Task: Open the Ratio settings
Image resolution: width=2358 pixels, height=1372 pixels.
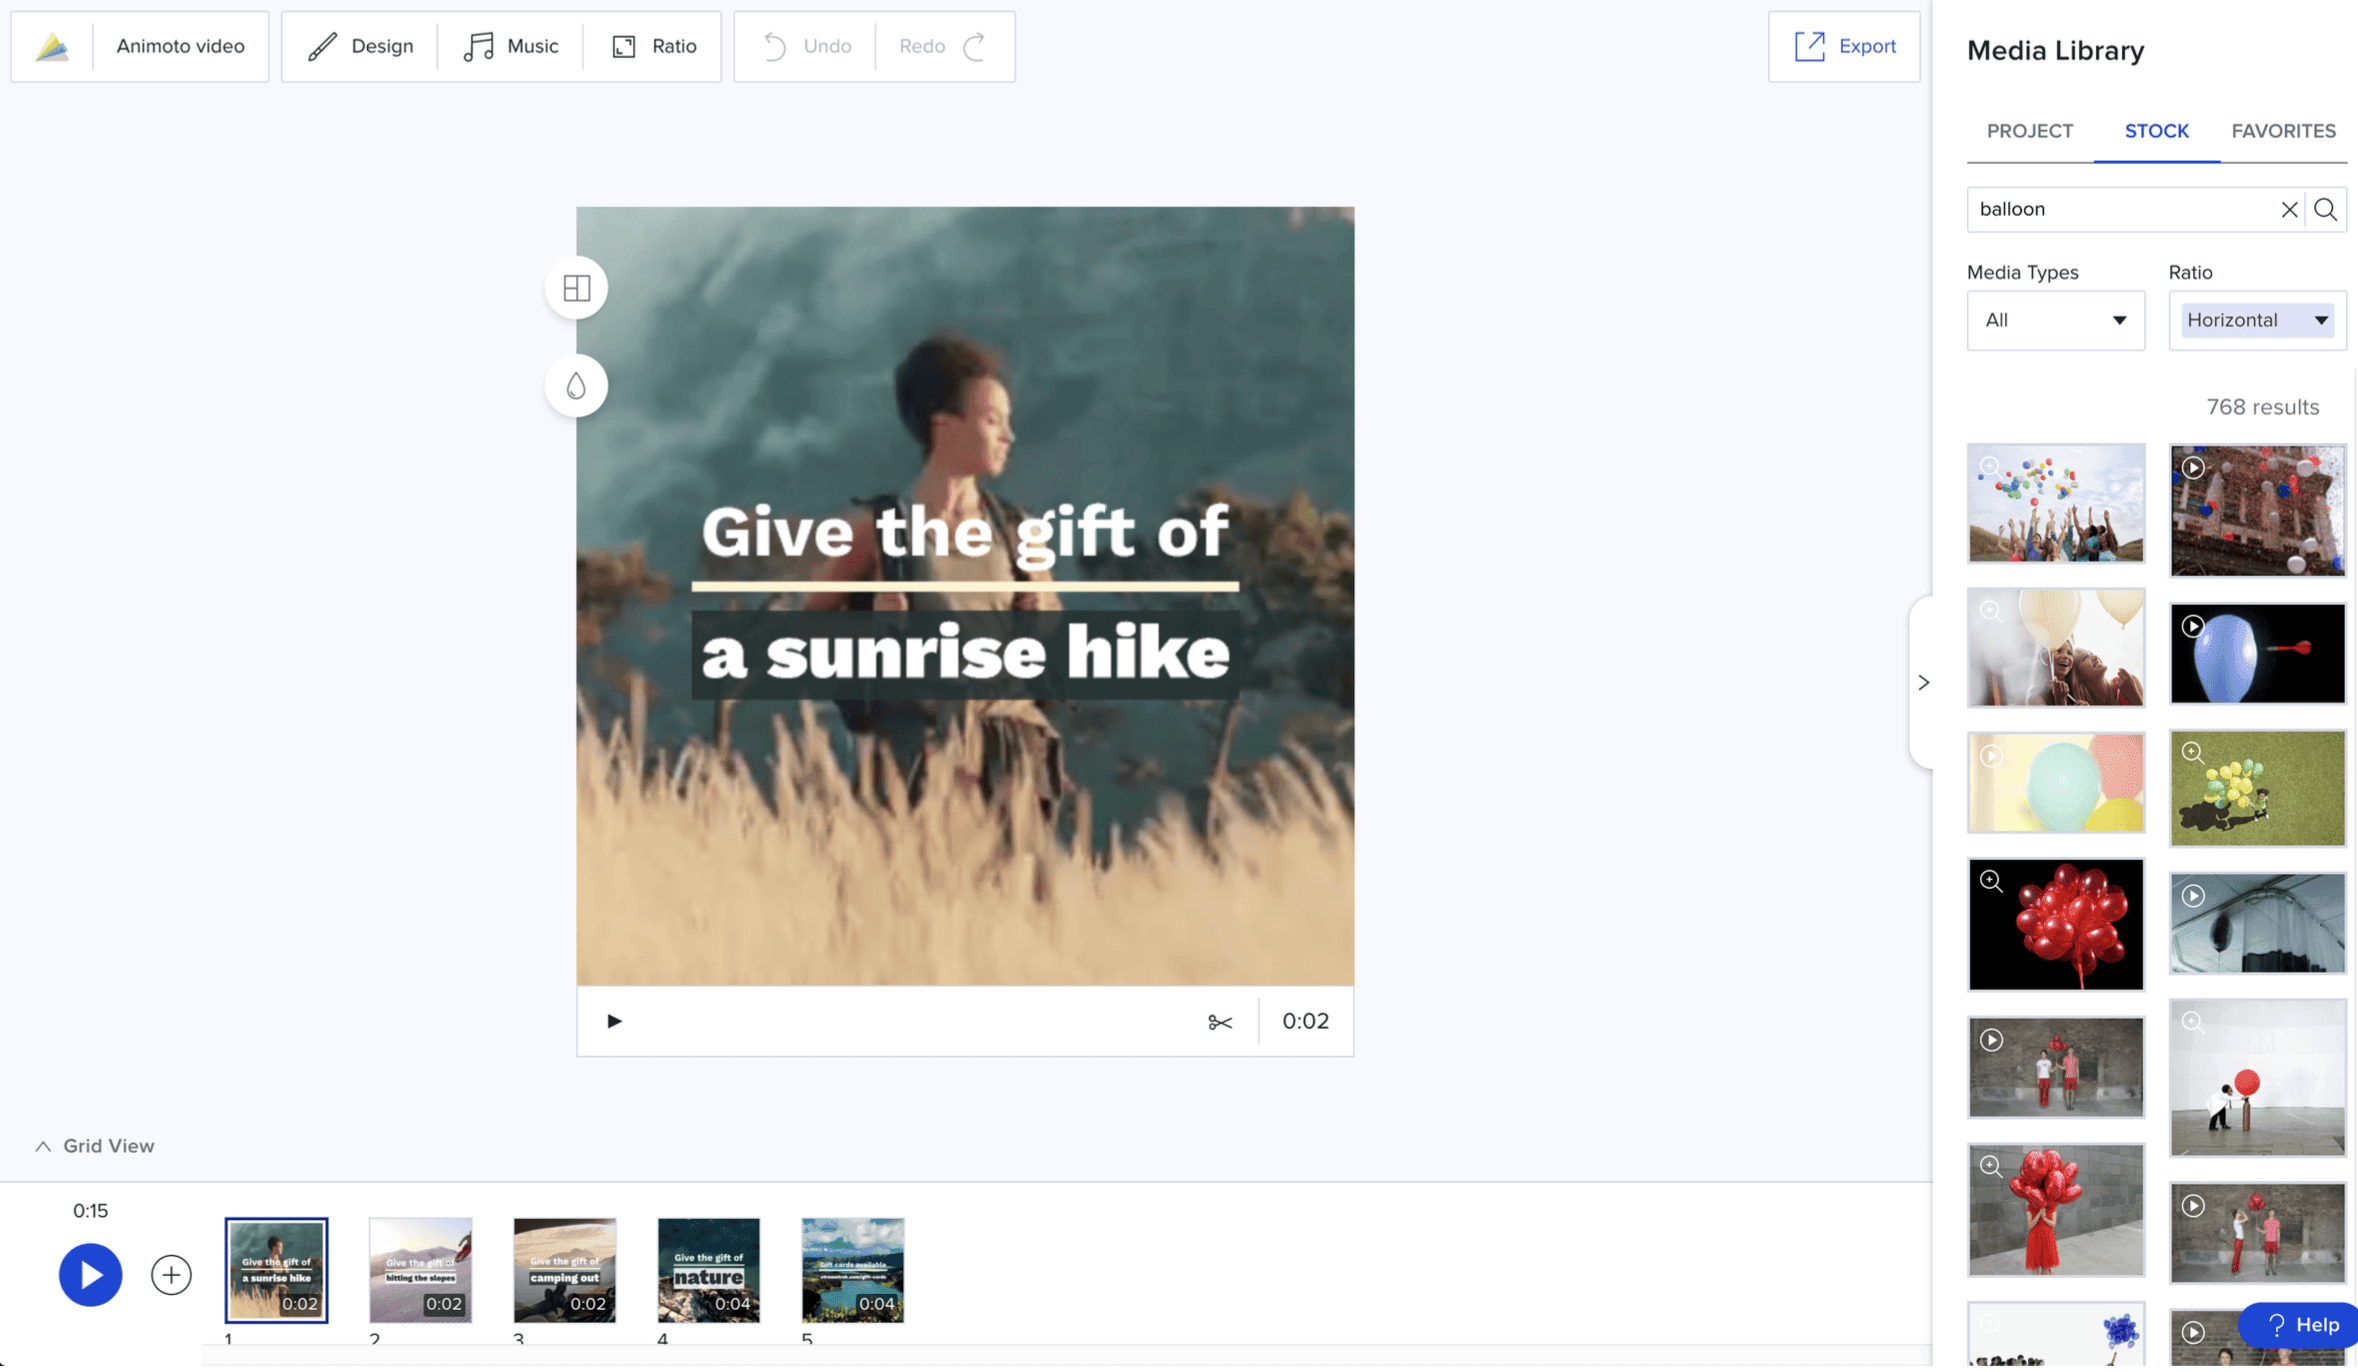Action: [x=653, y=46]
